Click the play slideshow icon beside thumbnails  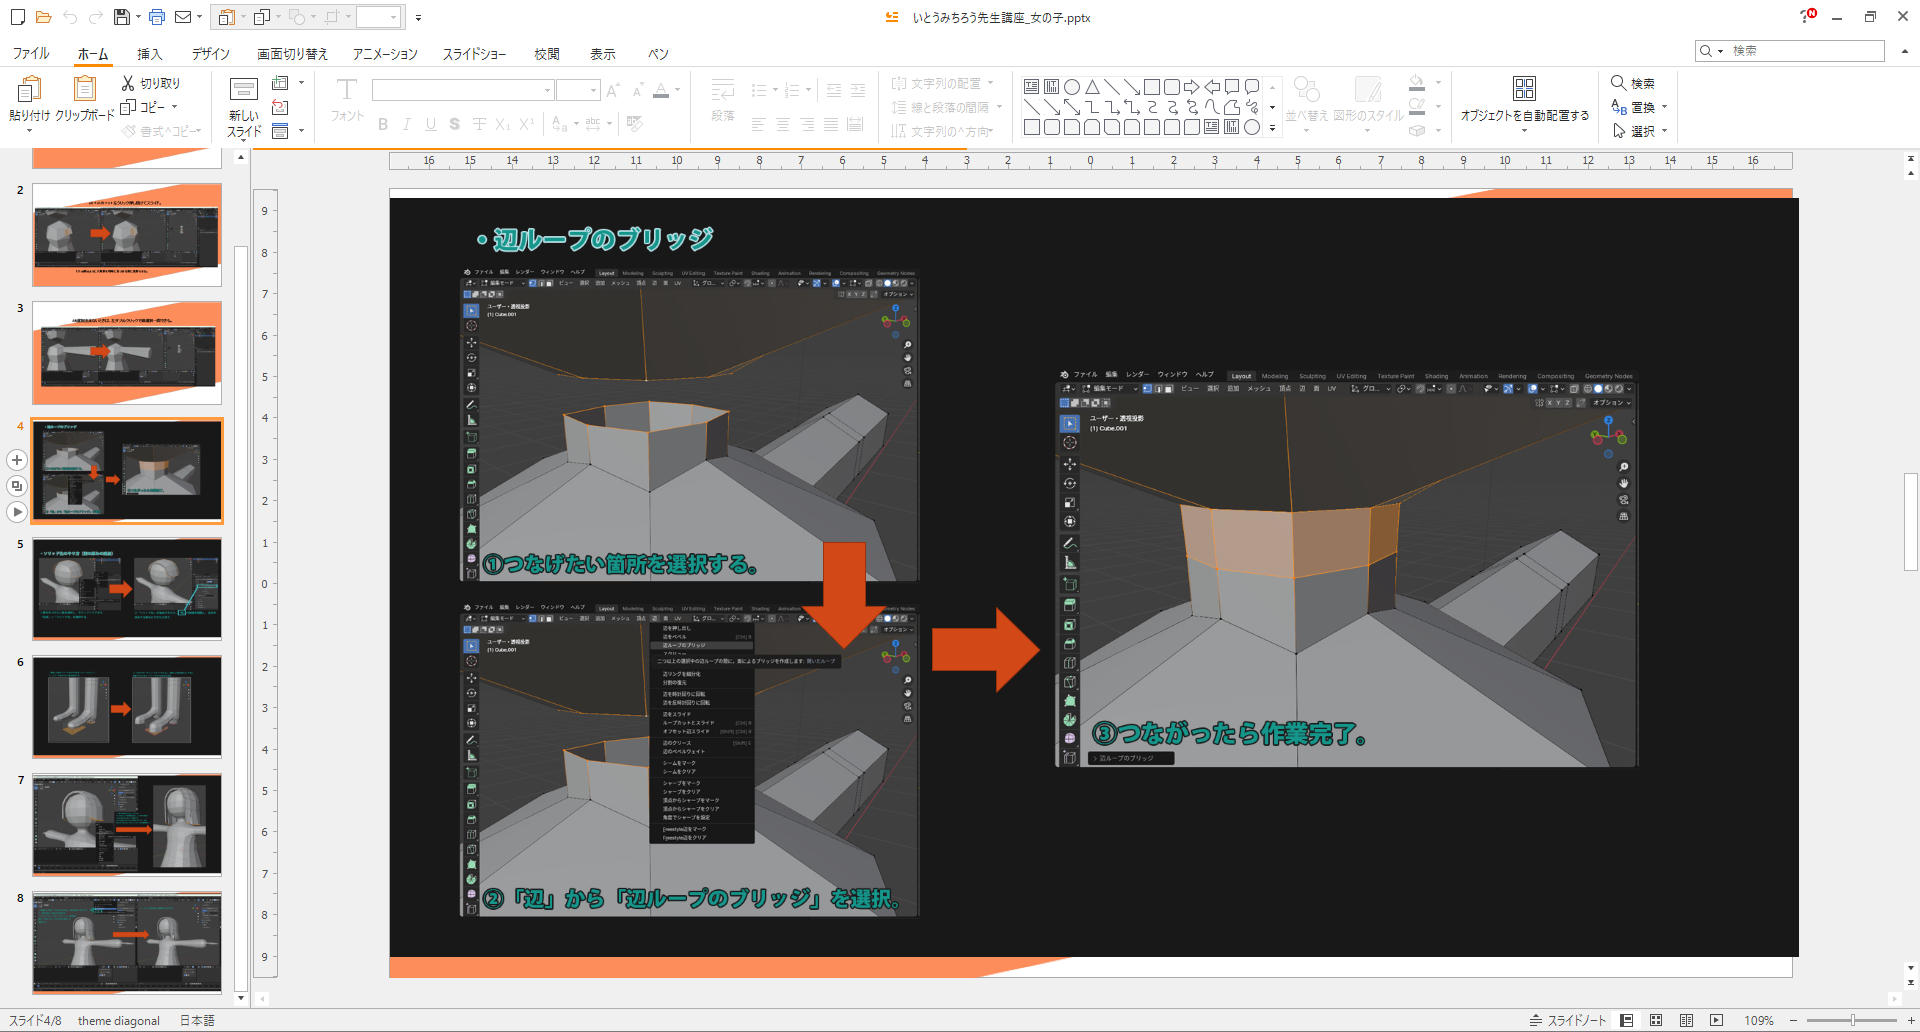pyautogui.click(x=17, y=512)
